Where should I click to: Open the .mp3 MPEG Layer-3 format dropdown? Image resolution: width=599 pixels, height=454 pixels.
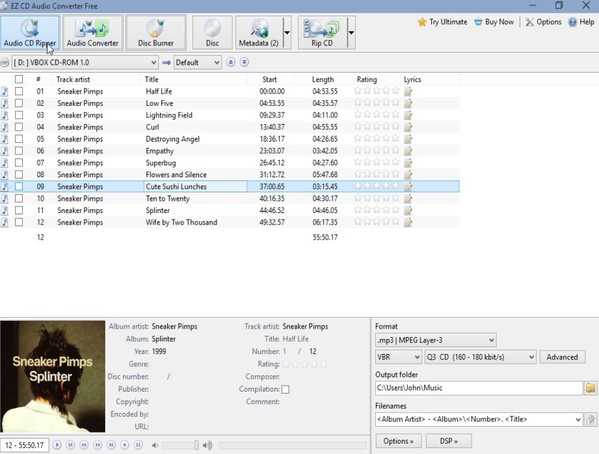coord(436,340)
